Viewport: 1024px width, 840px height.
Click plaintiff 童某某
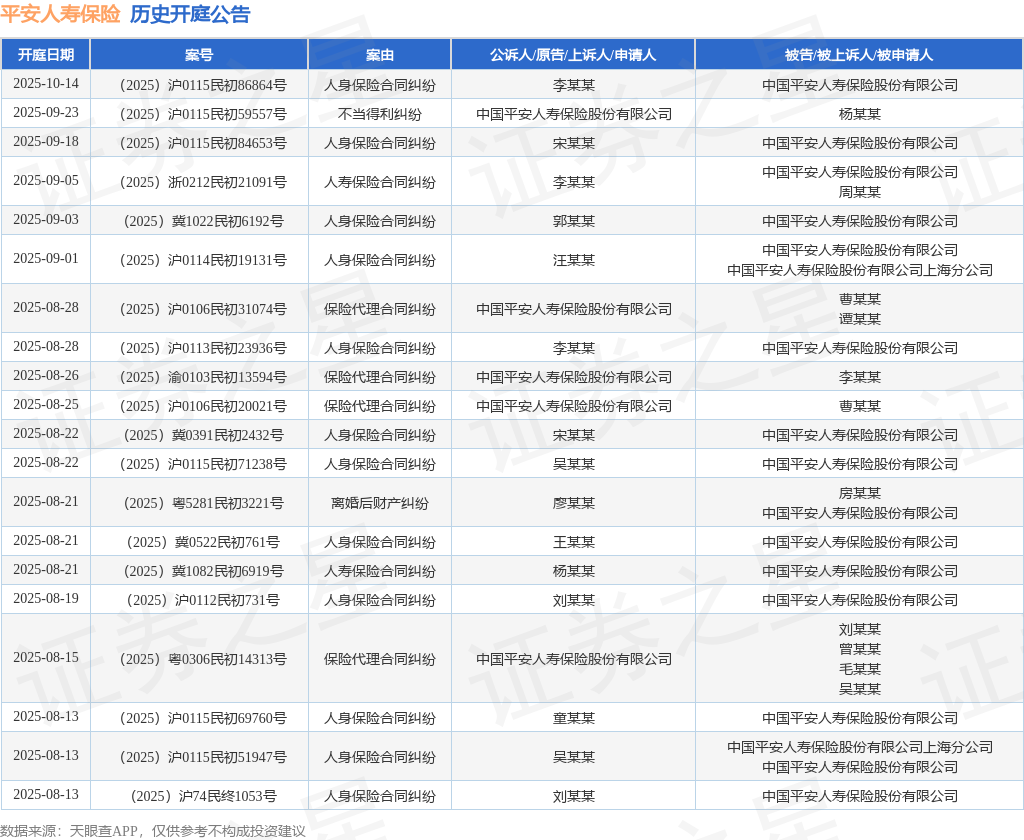[573, 719]
